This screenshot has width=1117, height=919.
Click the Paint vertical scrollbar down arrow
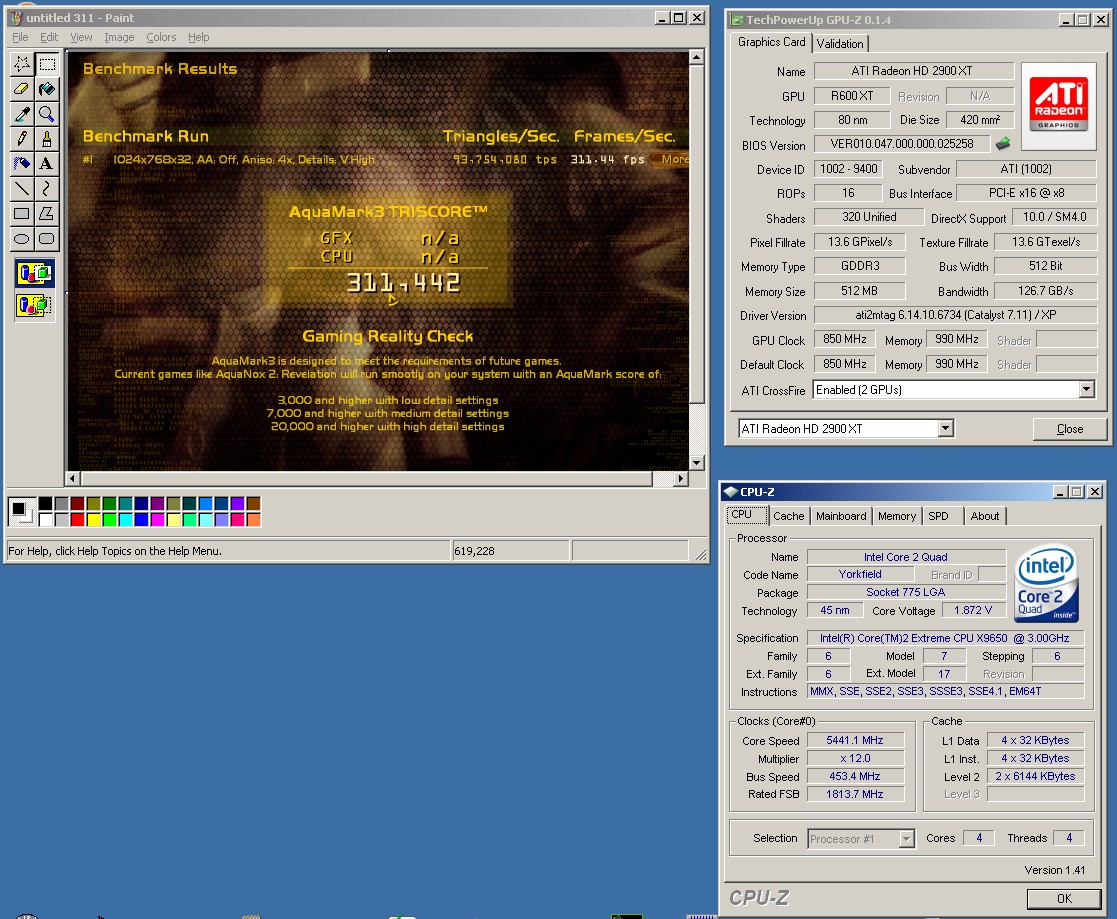point(697,463)
